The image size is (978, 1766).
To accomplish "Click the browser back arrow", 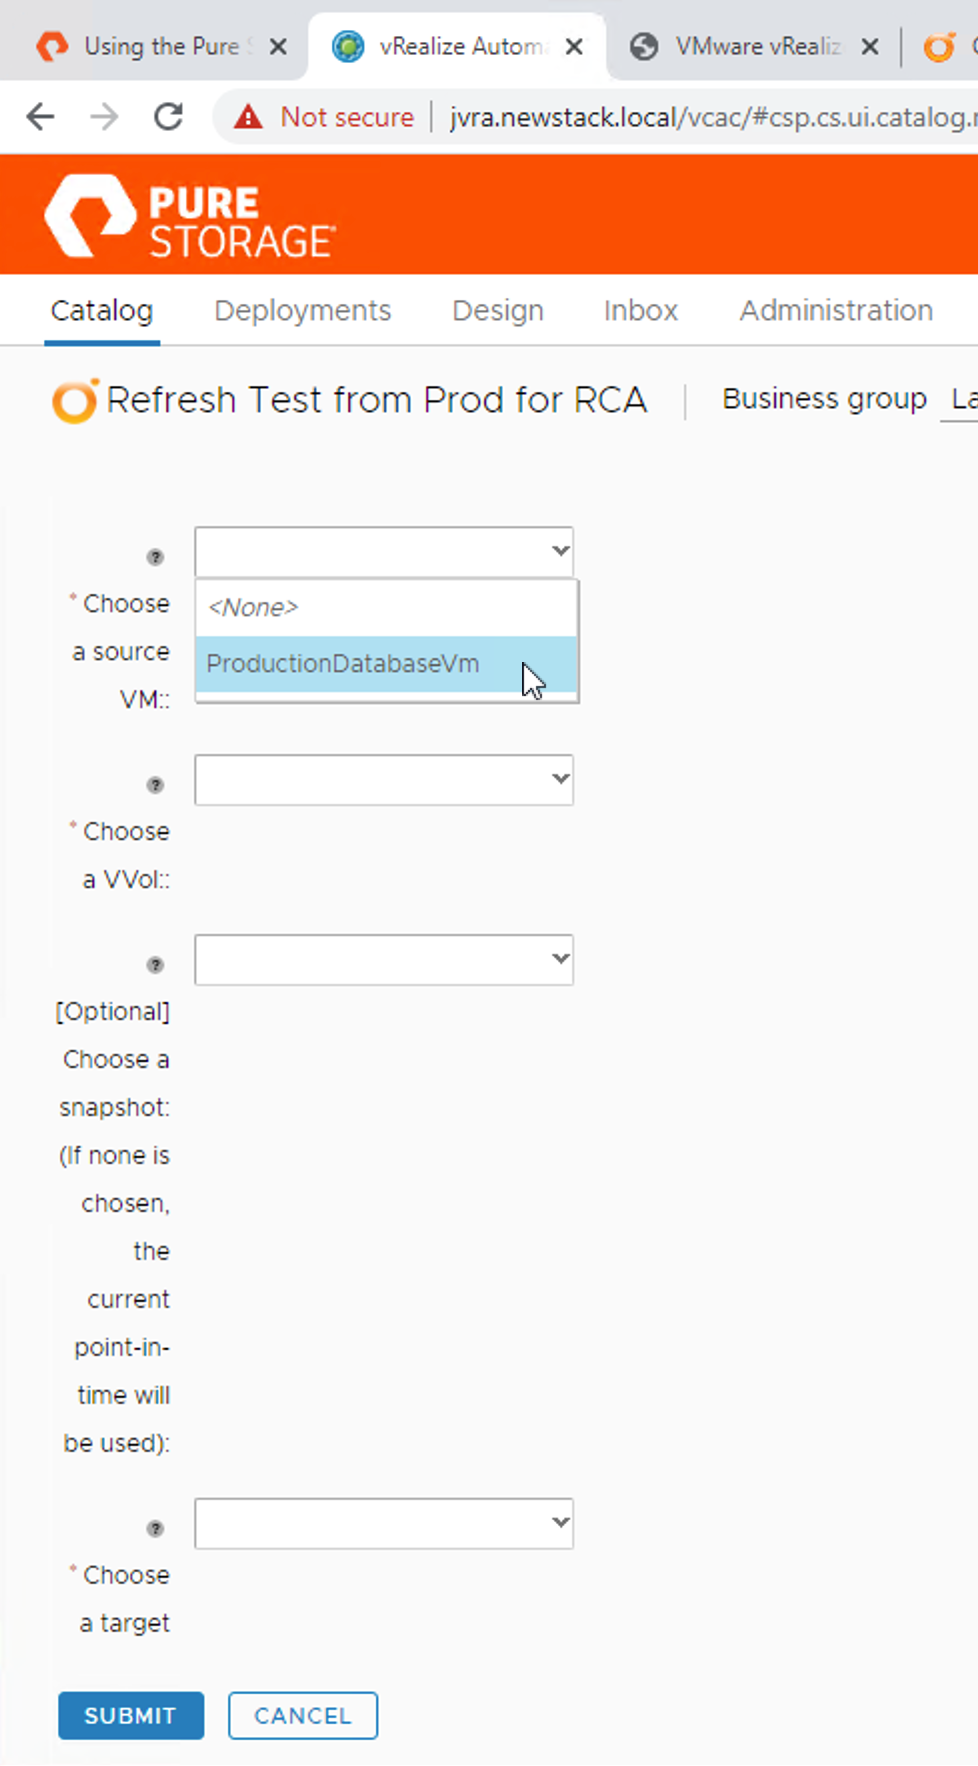I will click(41, 117).
